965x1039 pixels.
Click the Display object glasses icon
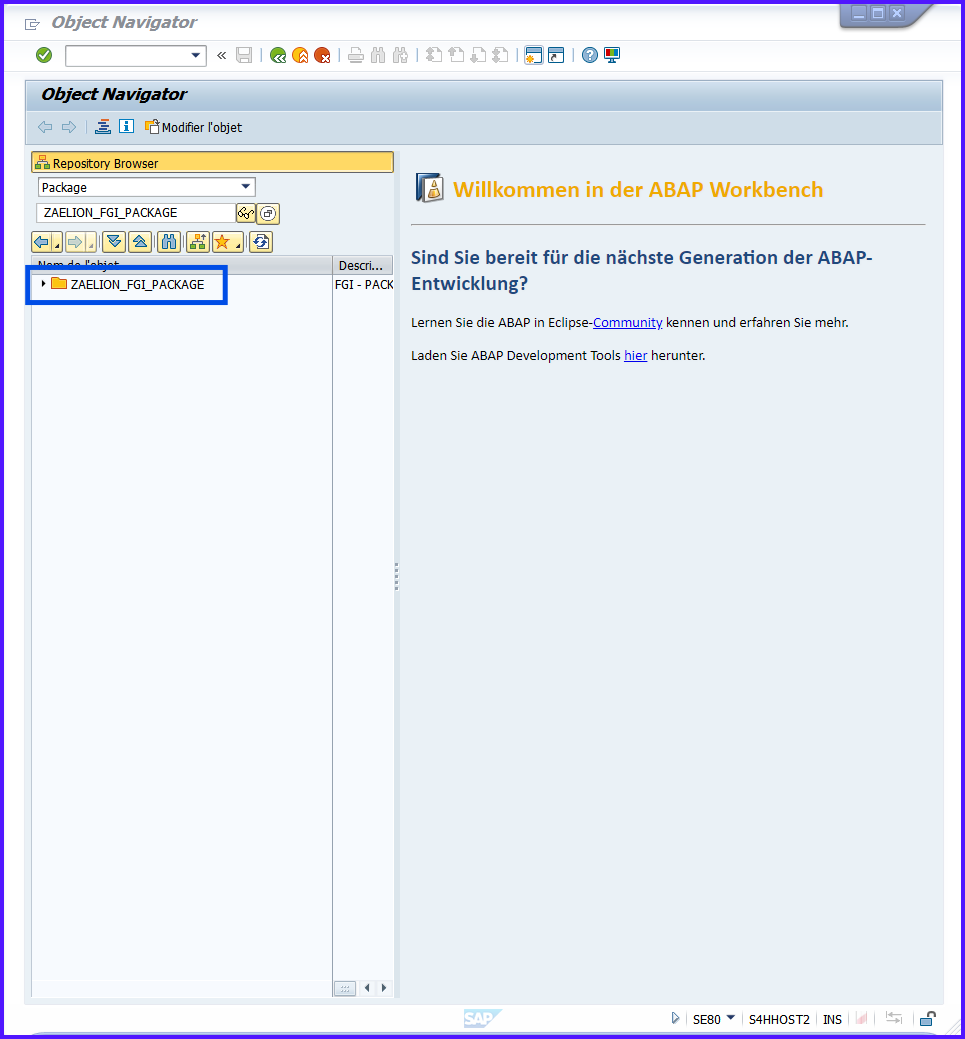(x=245, y=213)
